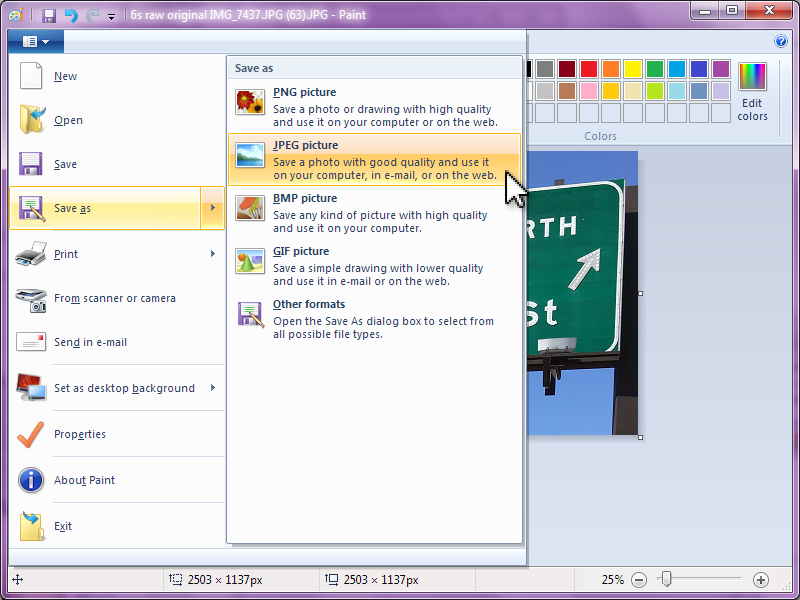Click the About Paint text

click(x=84, y=480)
